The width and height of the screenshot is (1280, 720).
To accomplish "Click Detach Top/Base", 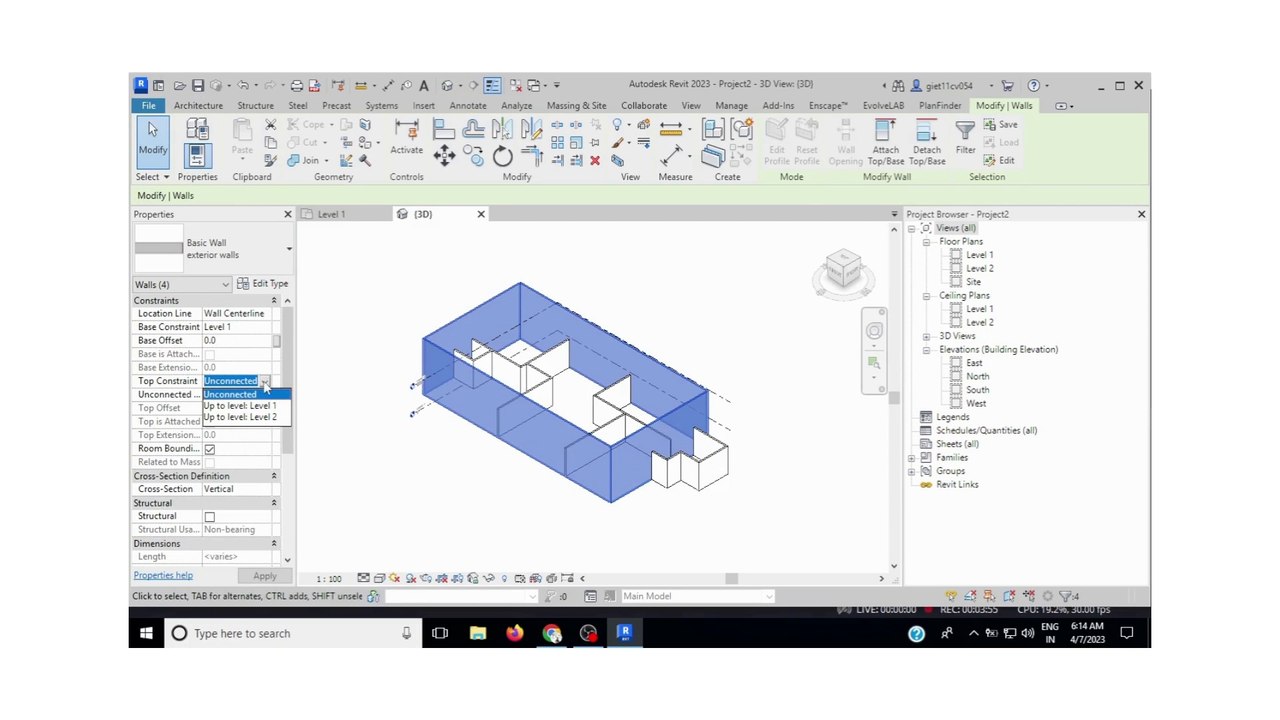I will pos(927,141).
